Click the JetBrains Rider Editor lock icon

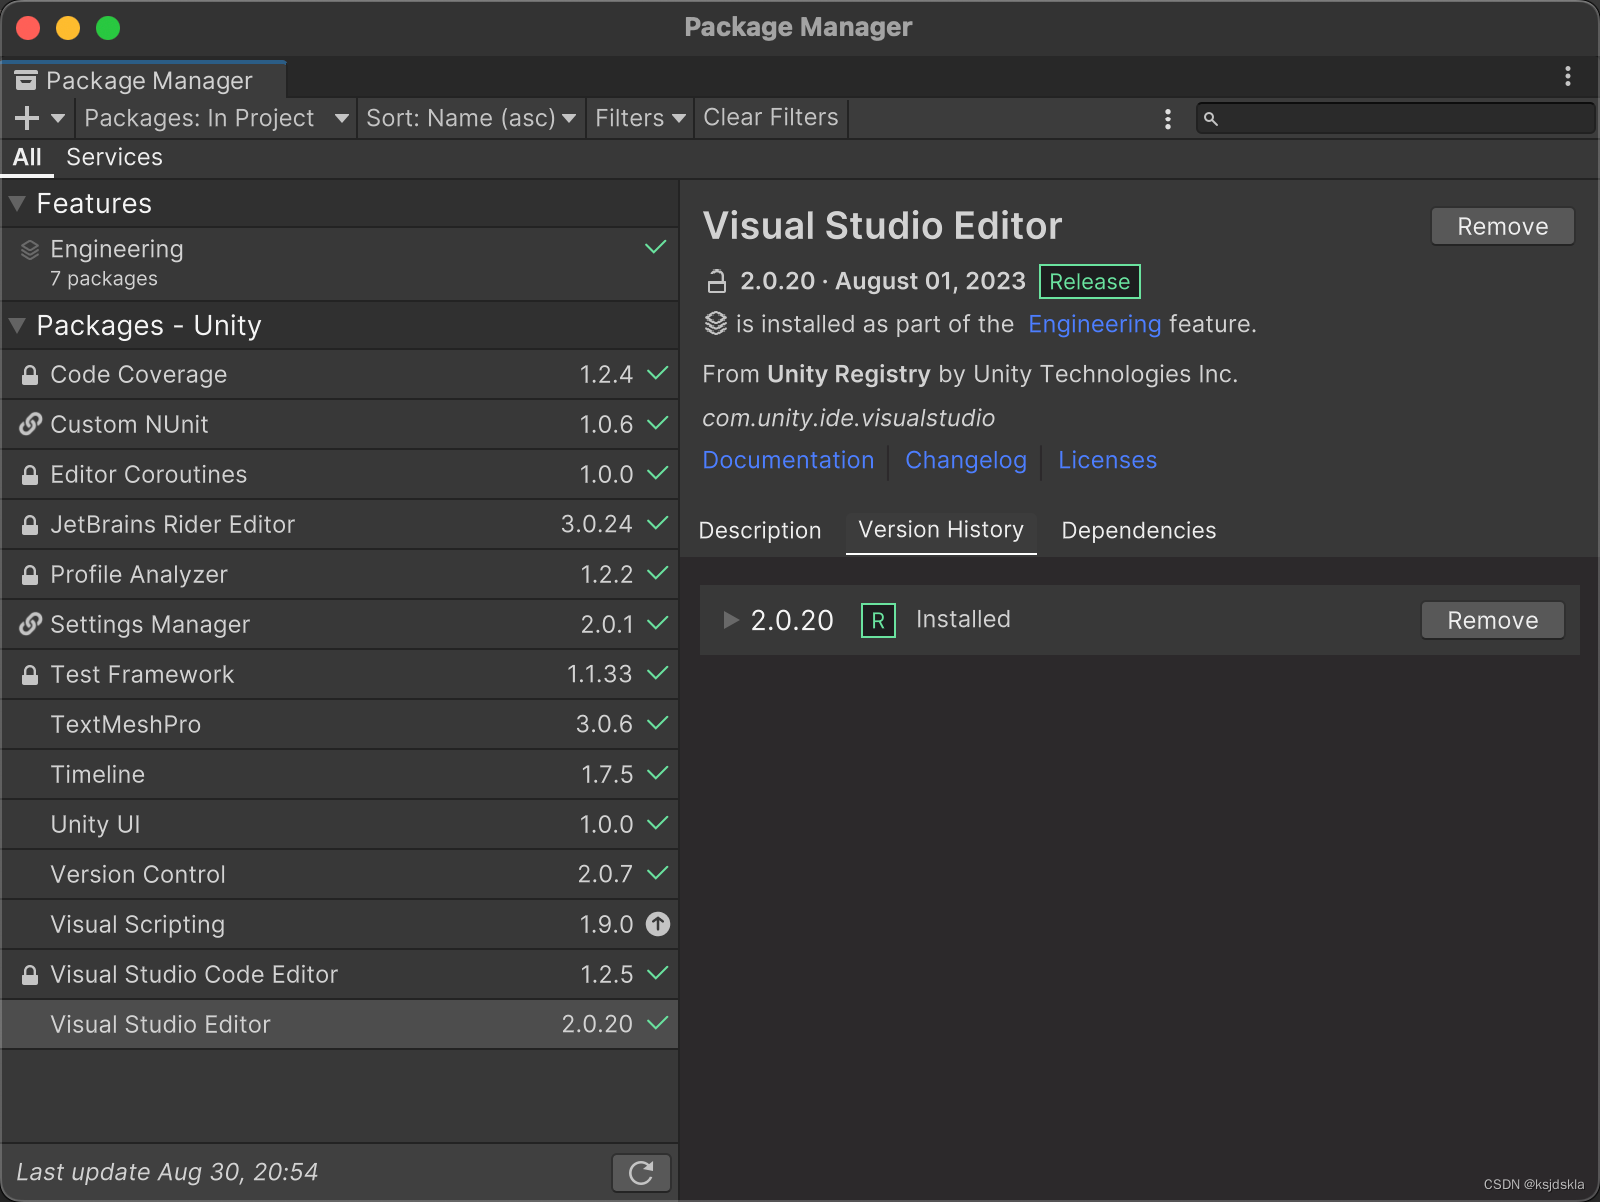(30, 525)
